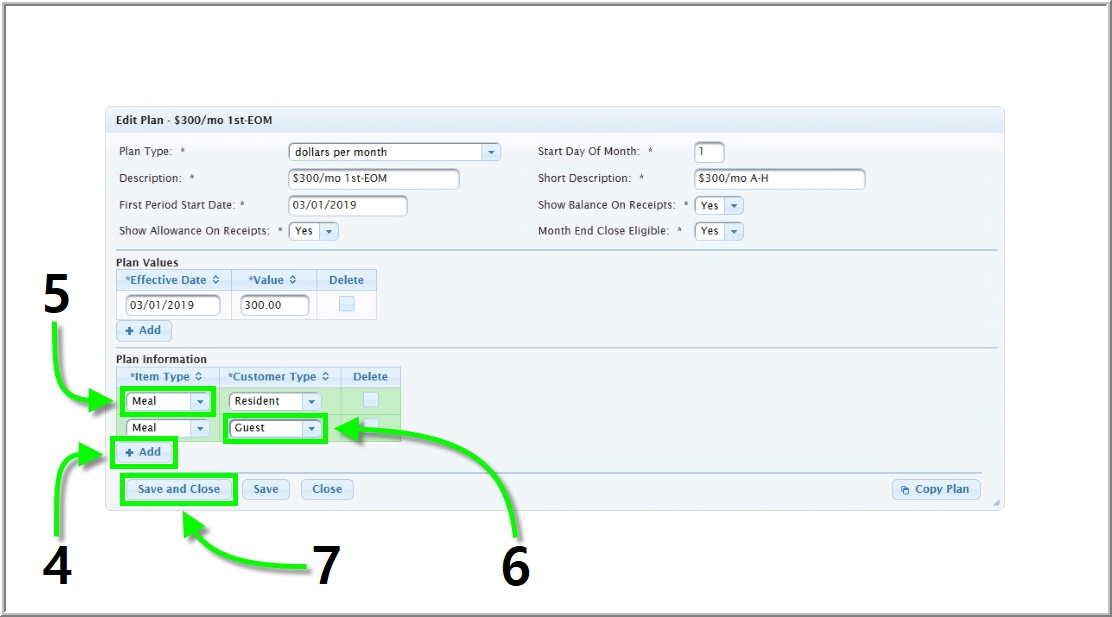Click the Copy Plan button
Image resolution: width=1112 pixels, height=617 pixels.
click(936, 489)
